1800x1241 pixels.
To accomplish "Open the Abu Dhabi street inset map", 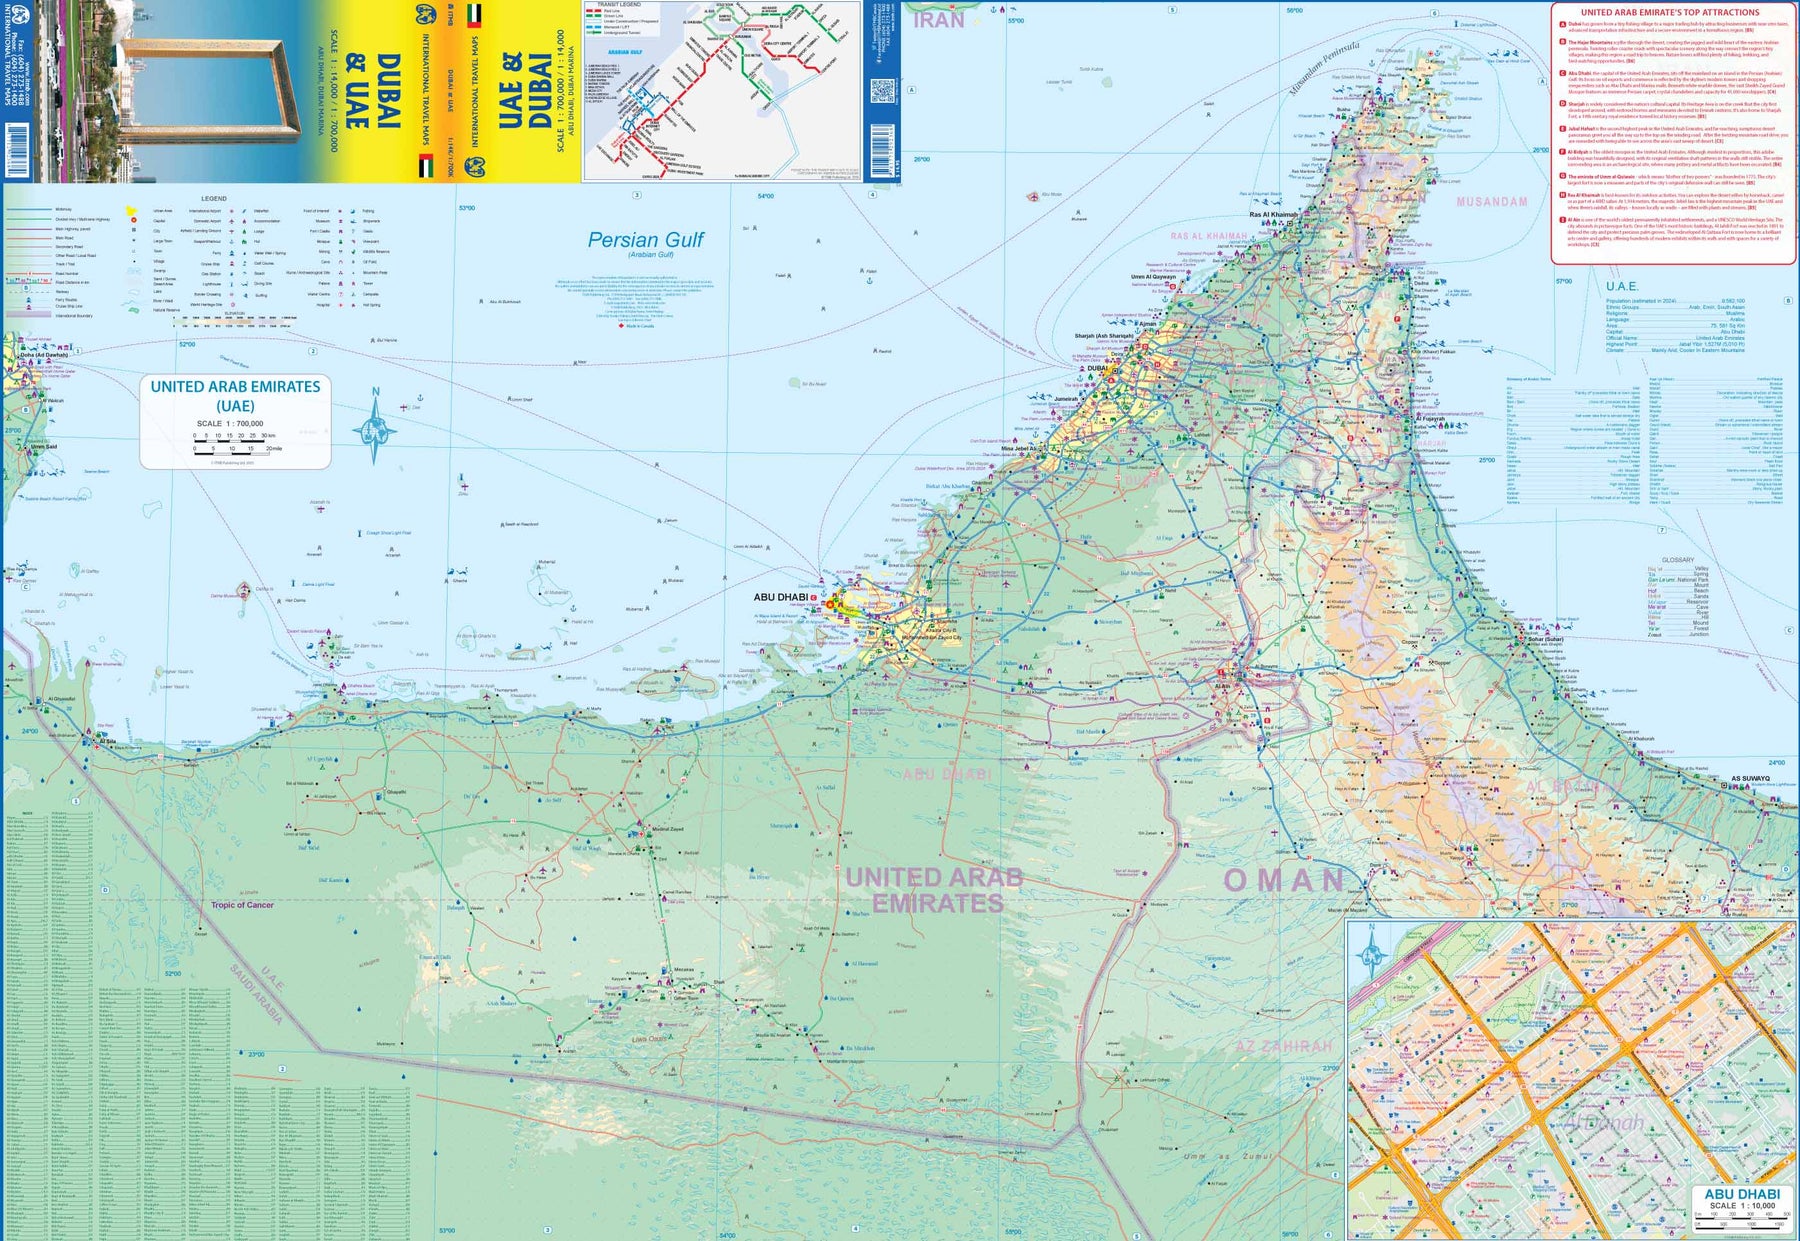I will coord(1571,1079).
